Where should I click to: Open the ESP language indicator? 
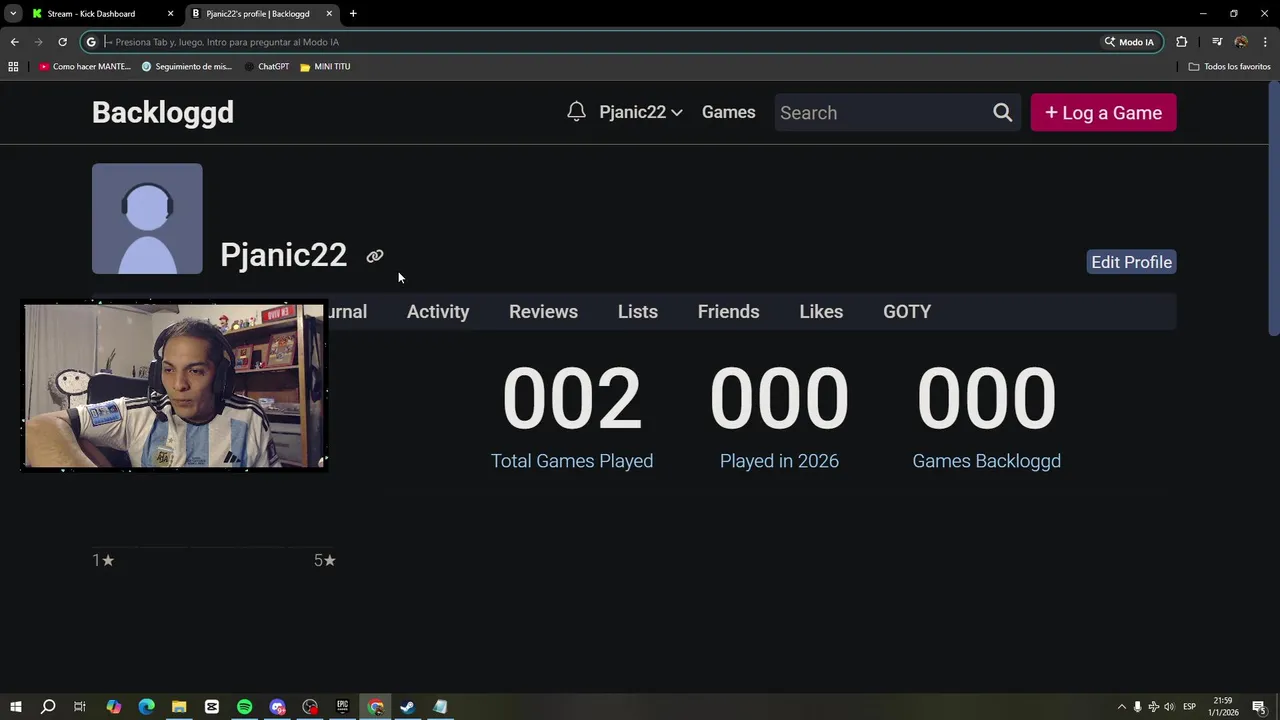1190,707
